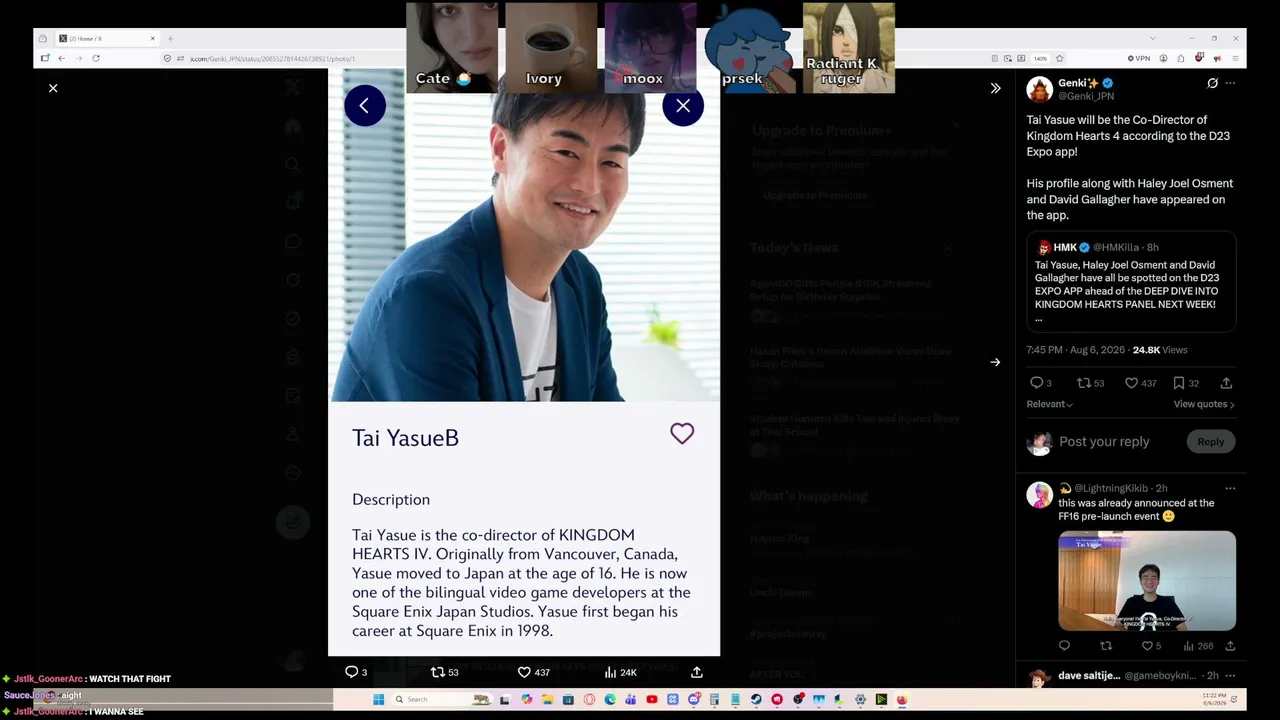
Task: Open the @LightningKikib reply's more options
Action: point(1230,488)
